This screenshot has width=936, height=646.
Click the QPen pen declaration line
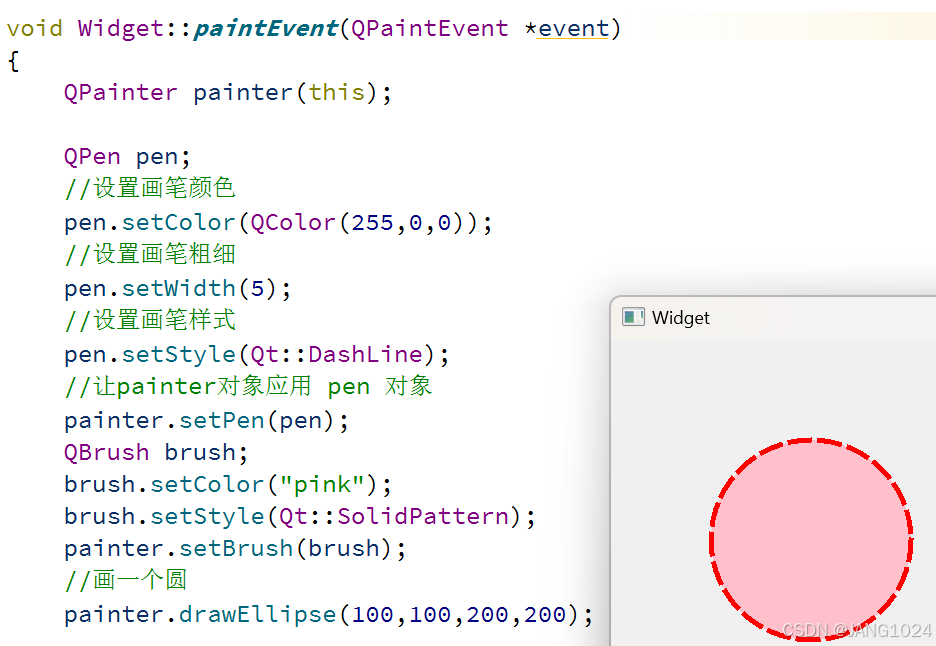pyautogui.click(x=127, y=157)
